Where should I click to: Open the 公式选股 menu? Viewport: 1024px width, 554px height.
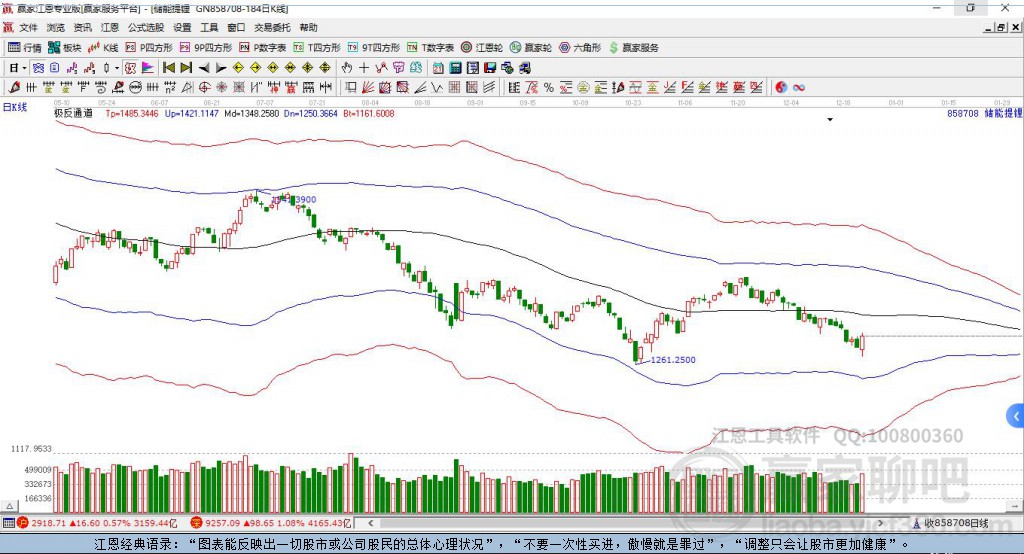point(146,27)
